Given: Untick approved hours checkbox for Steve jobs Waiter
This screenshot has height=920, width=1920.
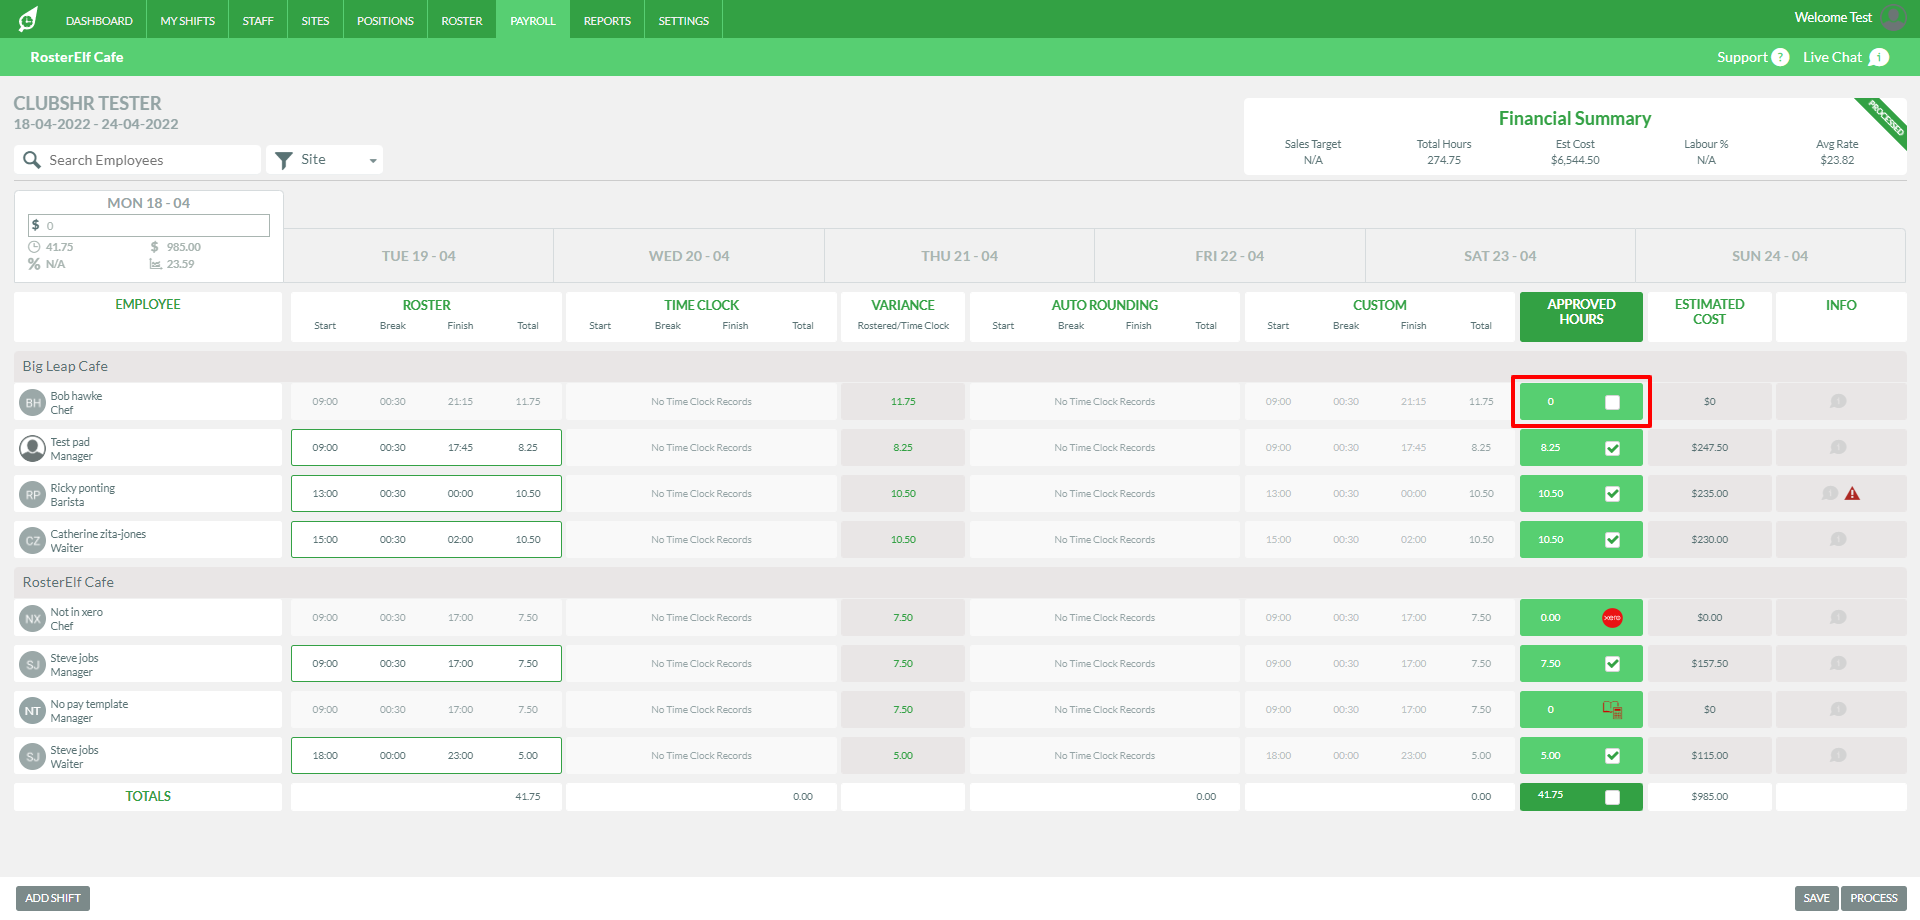Looking at the screenshot, I should (1612, 756).
